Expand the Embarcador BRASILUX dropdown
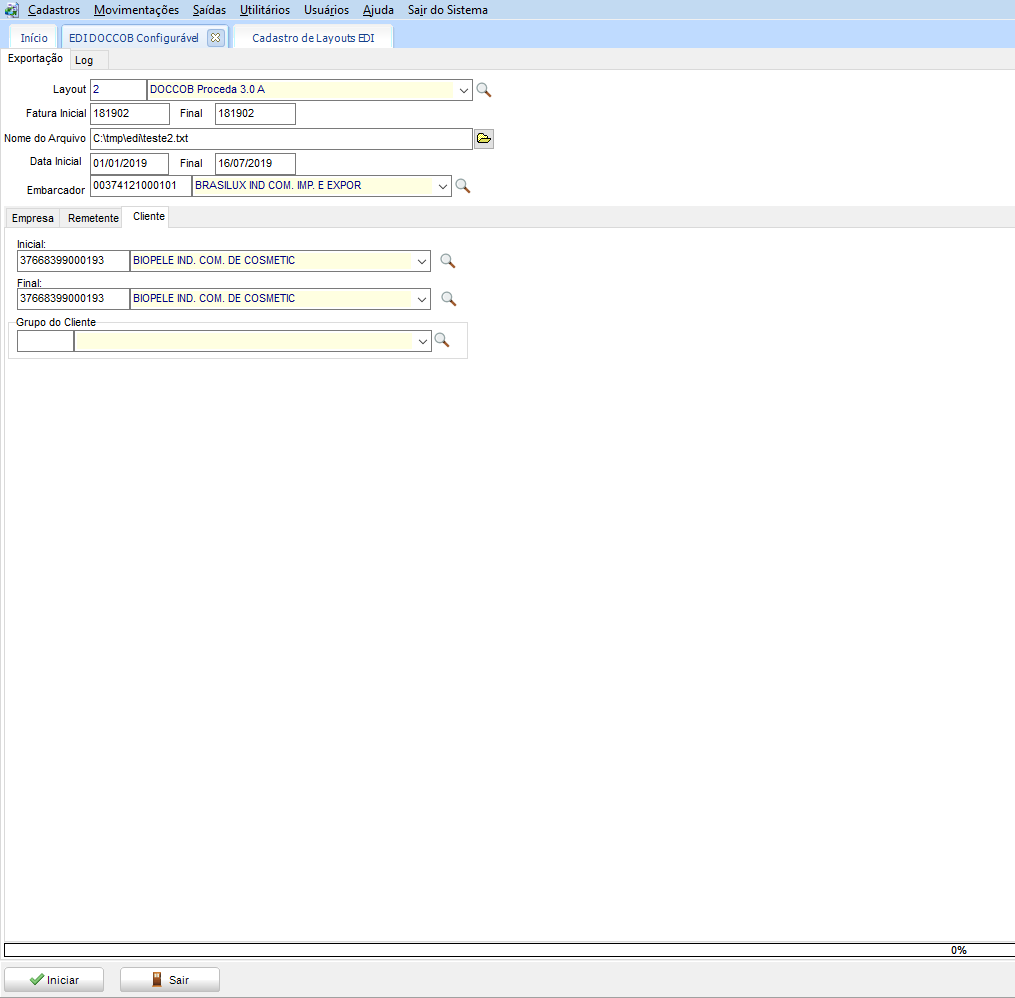 442,186
